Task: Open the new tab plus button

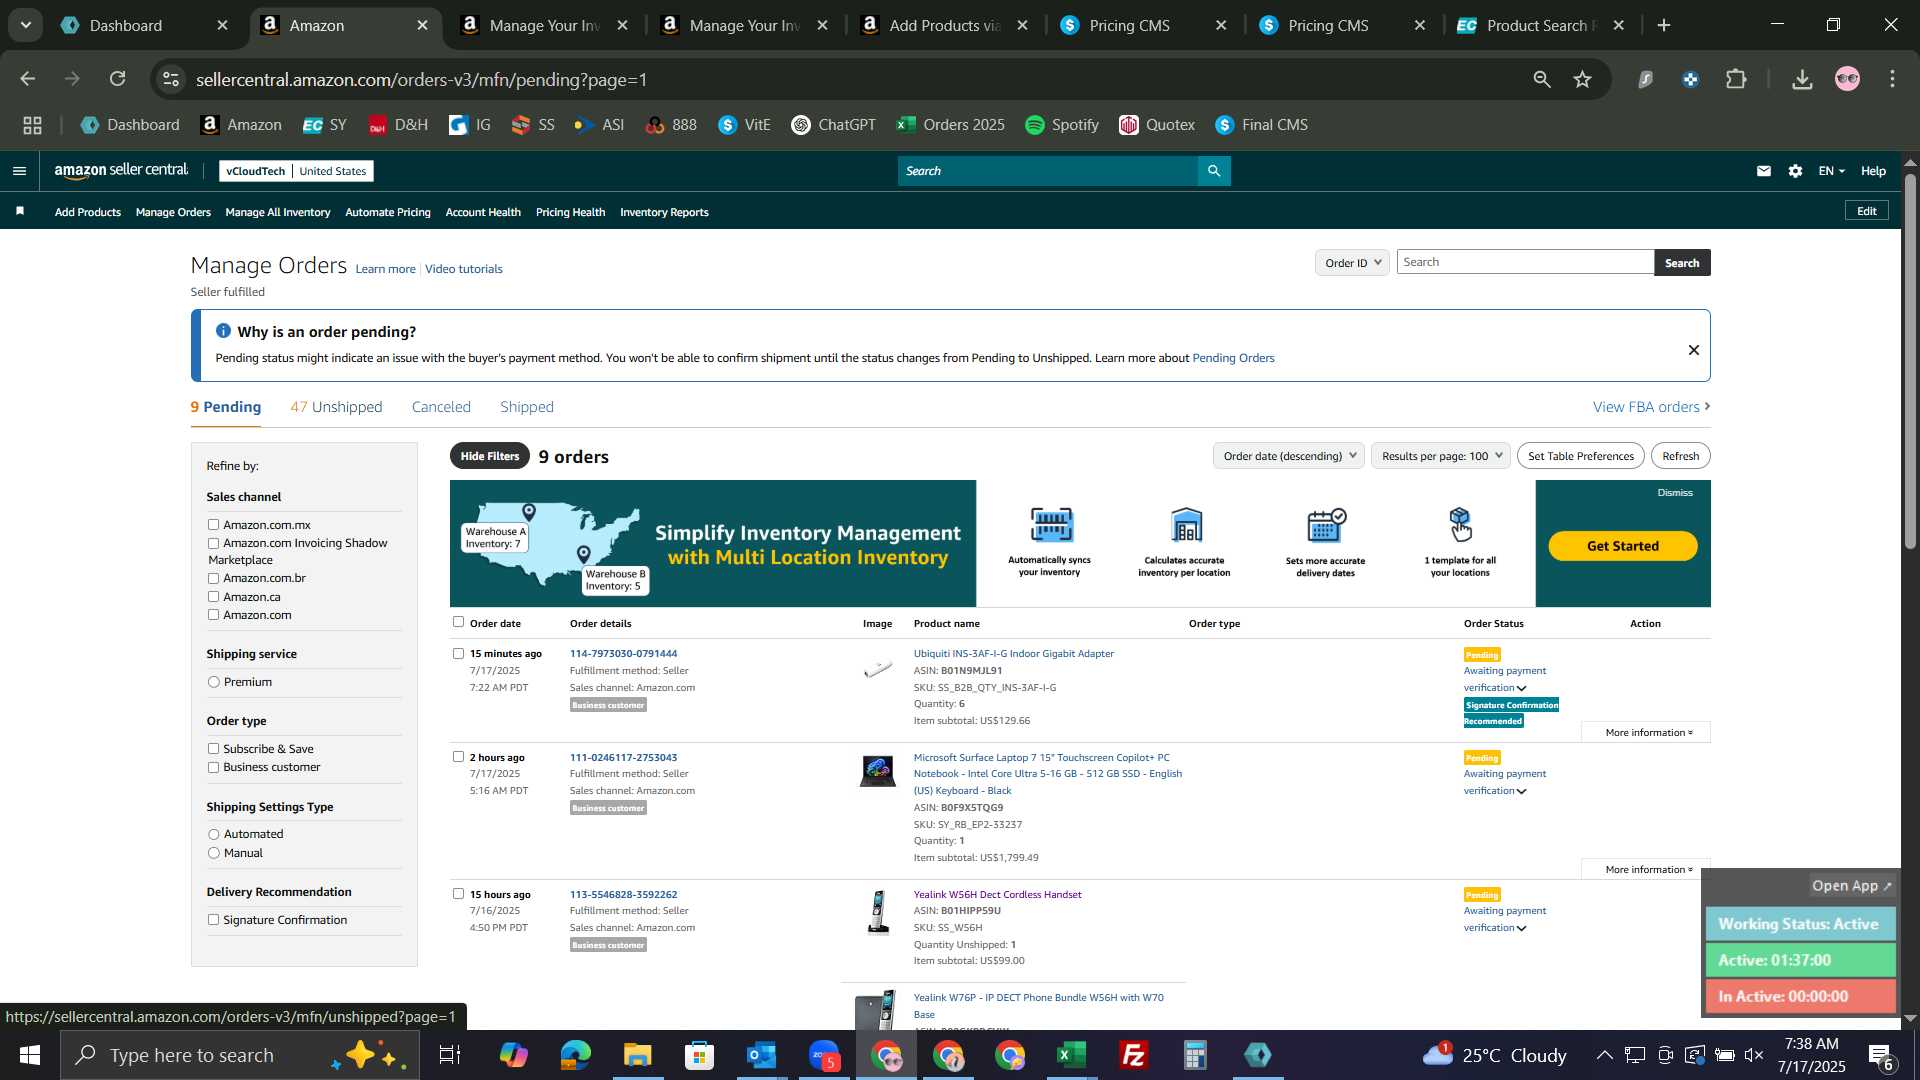Action: [1664, 25]
